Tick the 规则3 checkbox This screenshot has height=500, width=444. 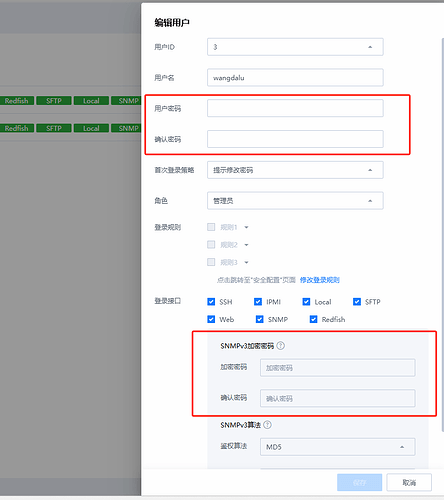211,262
